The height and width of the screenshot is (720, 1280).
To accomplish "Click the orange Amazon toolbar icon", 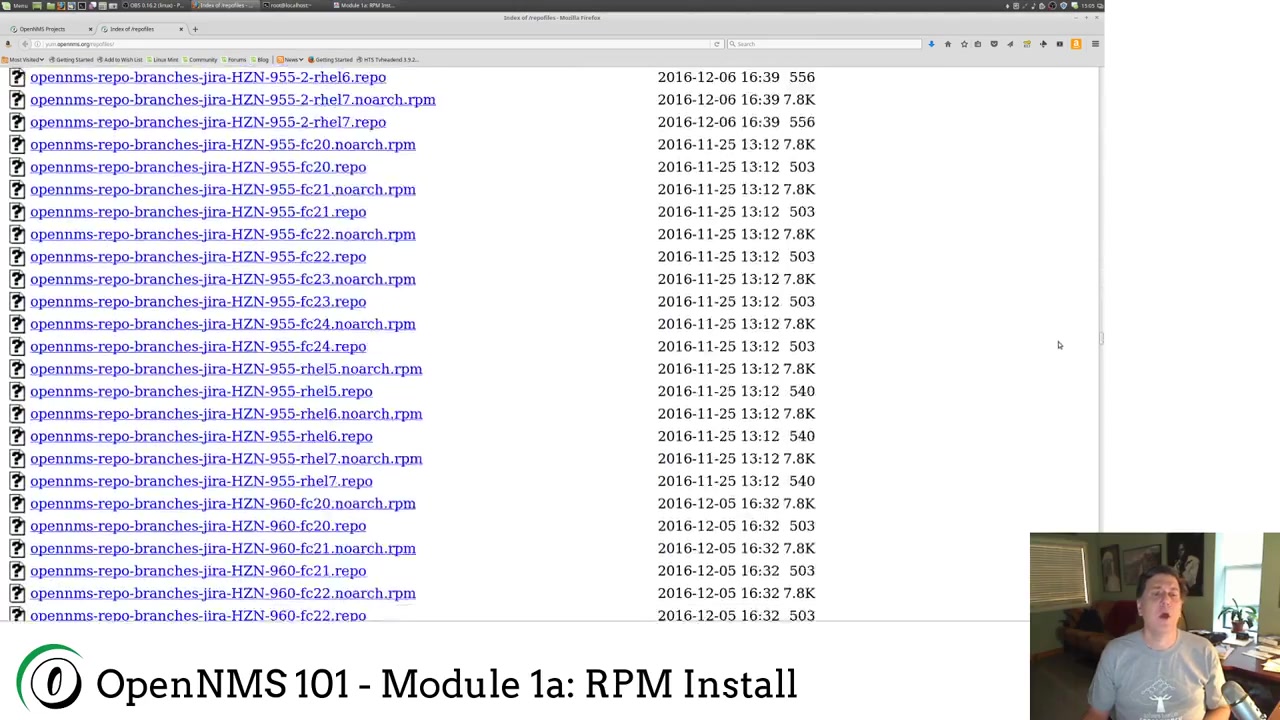I will 1076,44.
